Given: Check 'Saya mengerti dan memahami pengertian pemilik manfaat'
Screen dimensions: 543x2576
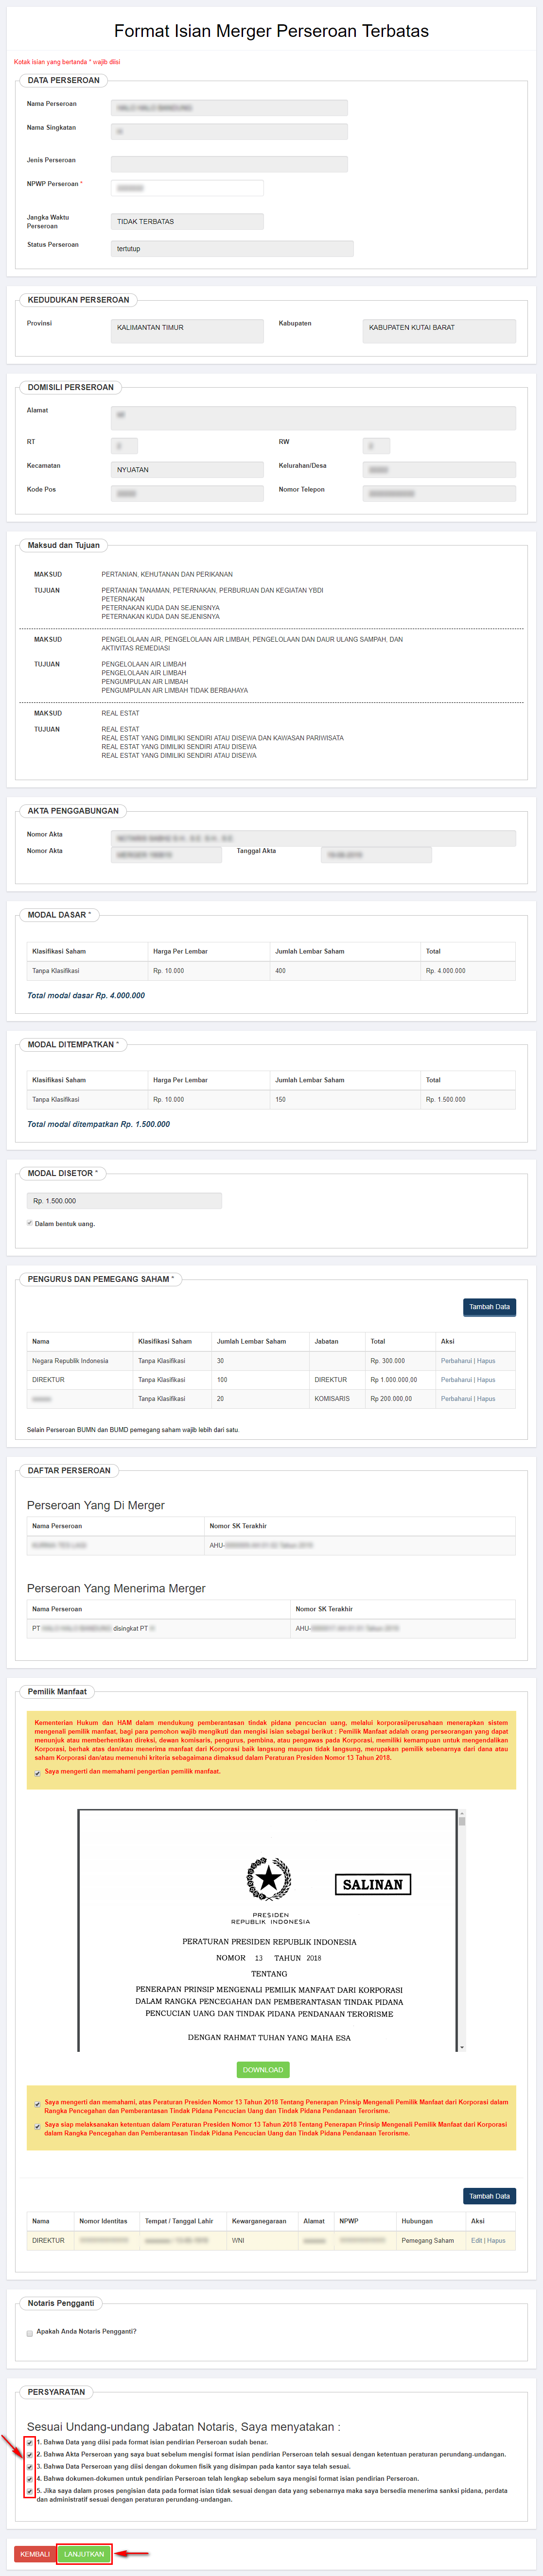Looking at the screenshot, I should coord(38,1772).
